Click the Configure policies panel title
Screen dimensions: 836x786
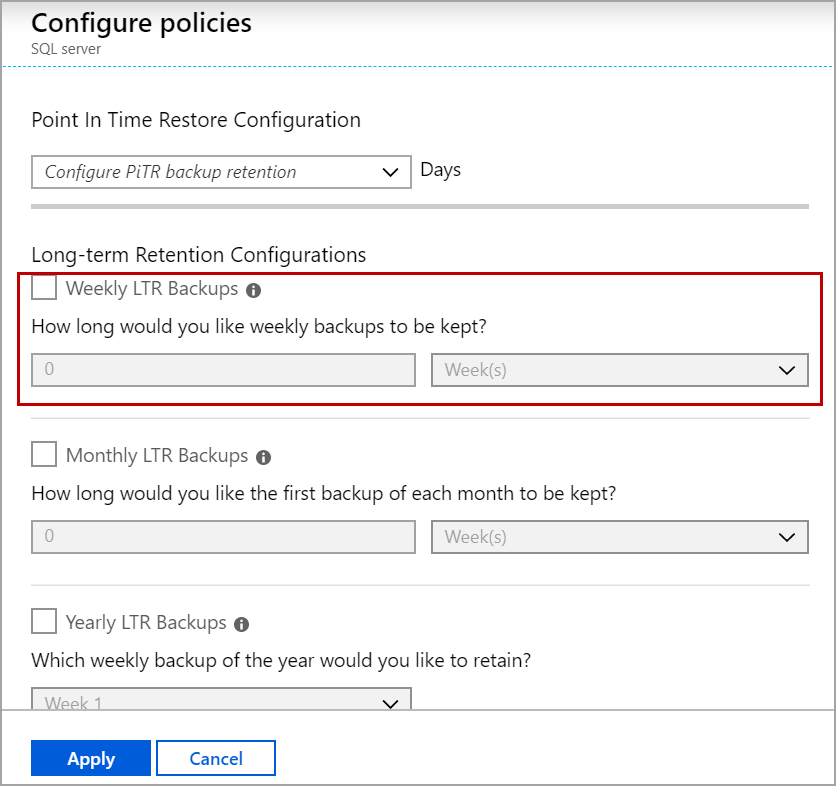(141, 23)
